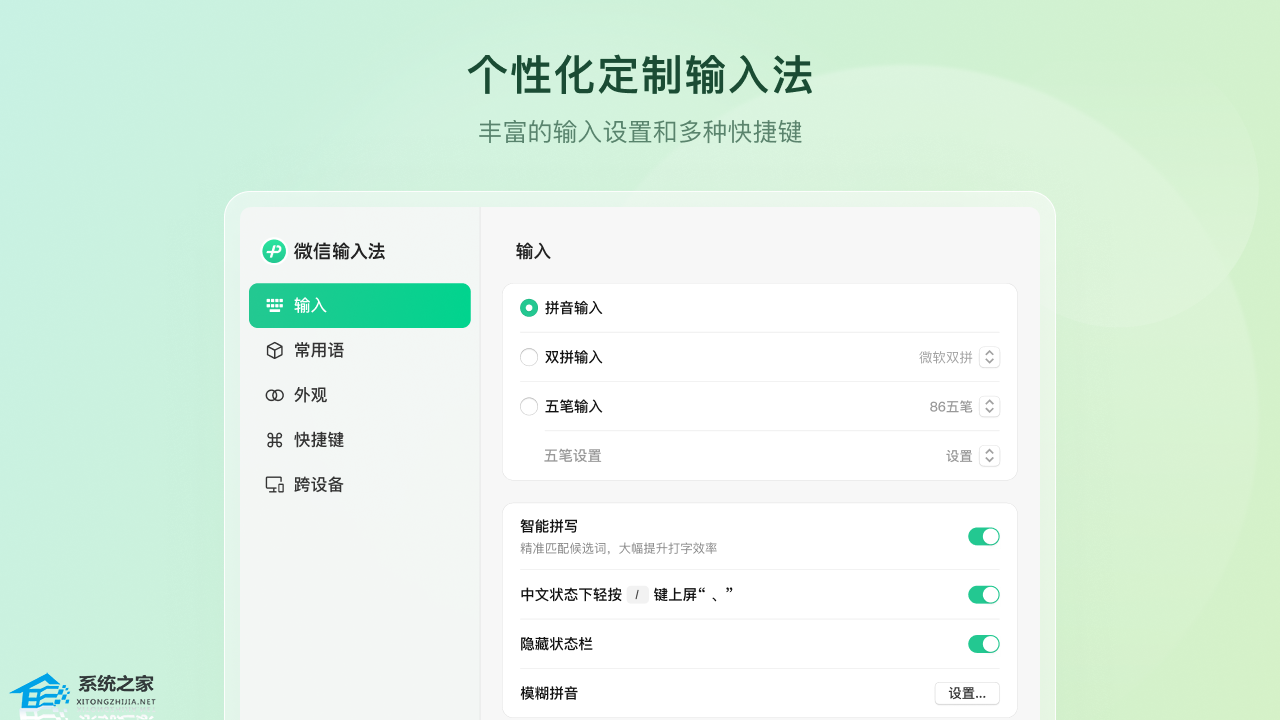Click the 微信输入法 title text
This screenshot has height=720, width=1280.
click(x=339, y=251)
